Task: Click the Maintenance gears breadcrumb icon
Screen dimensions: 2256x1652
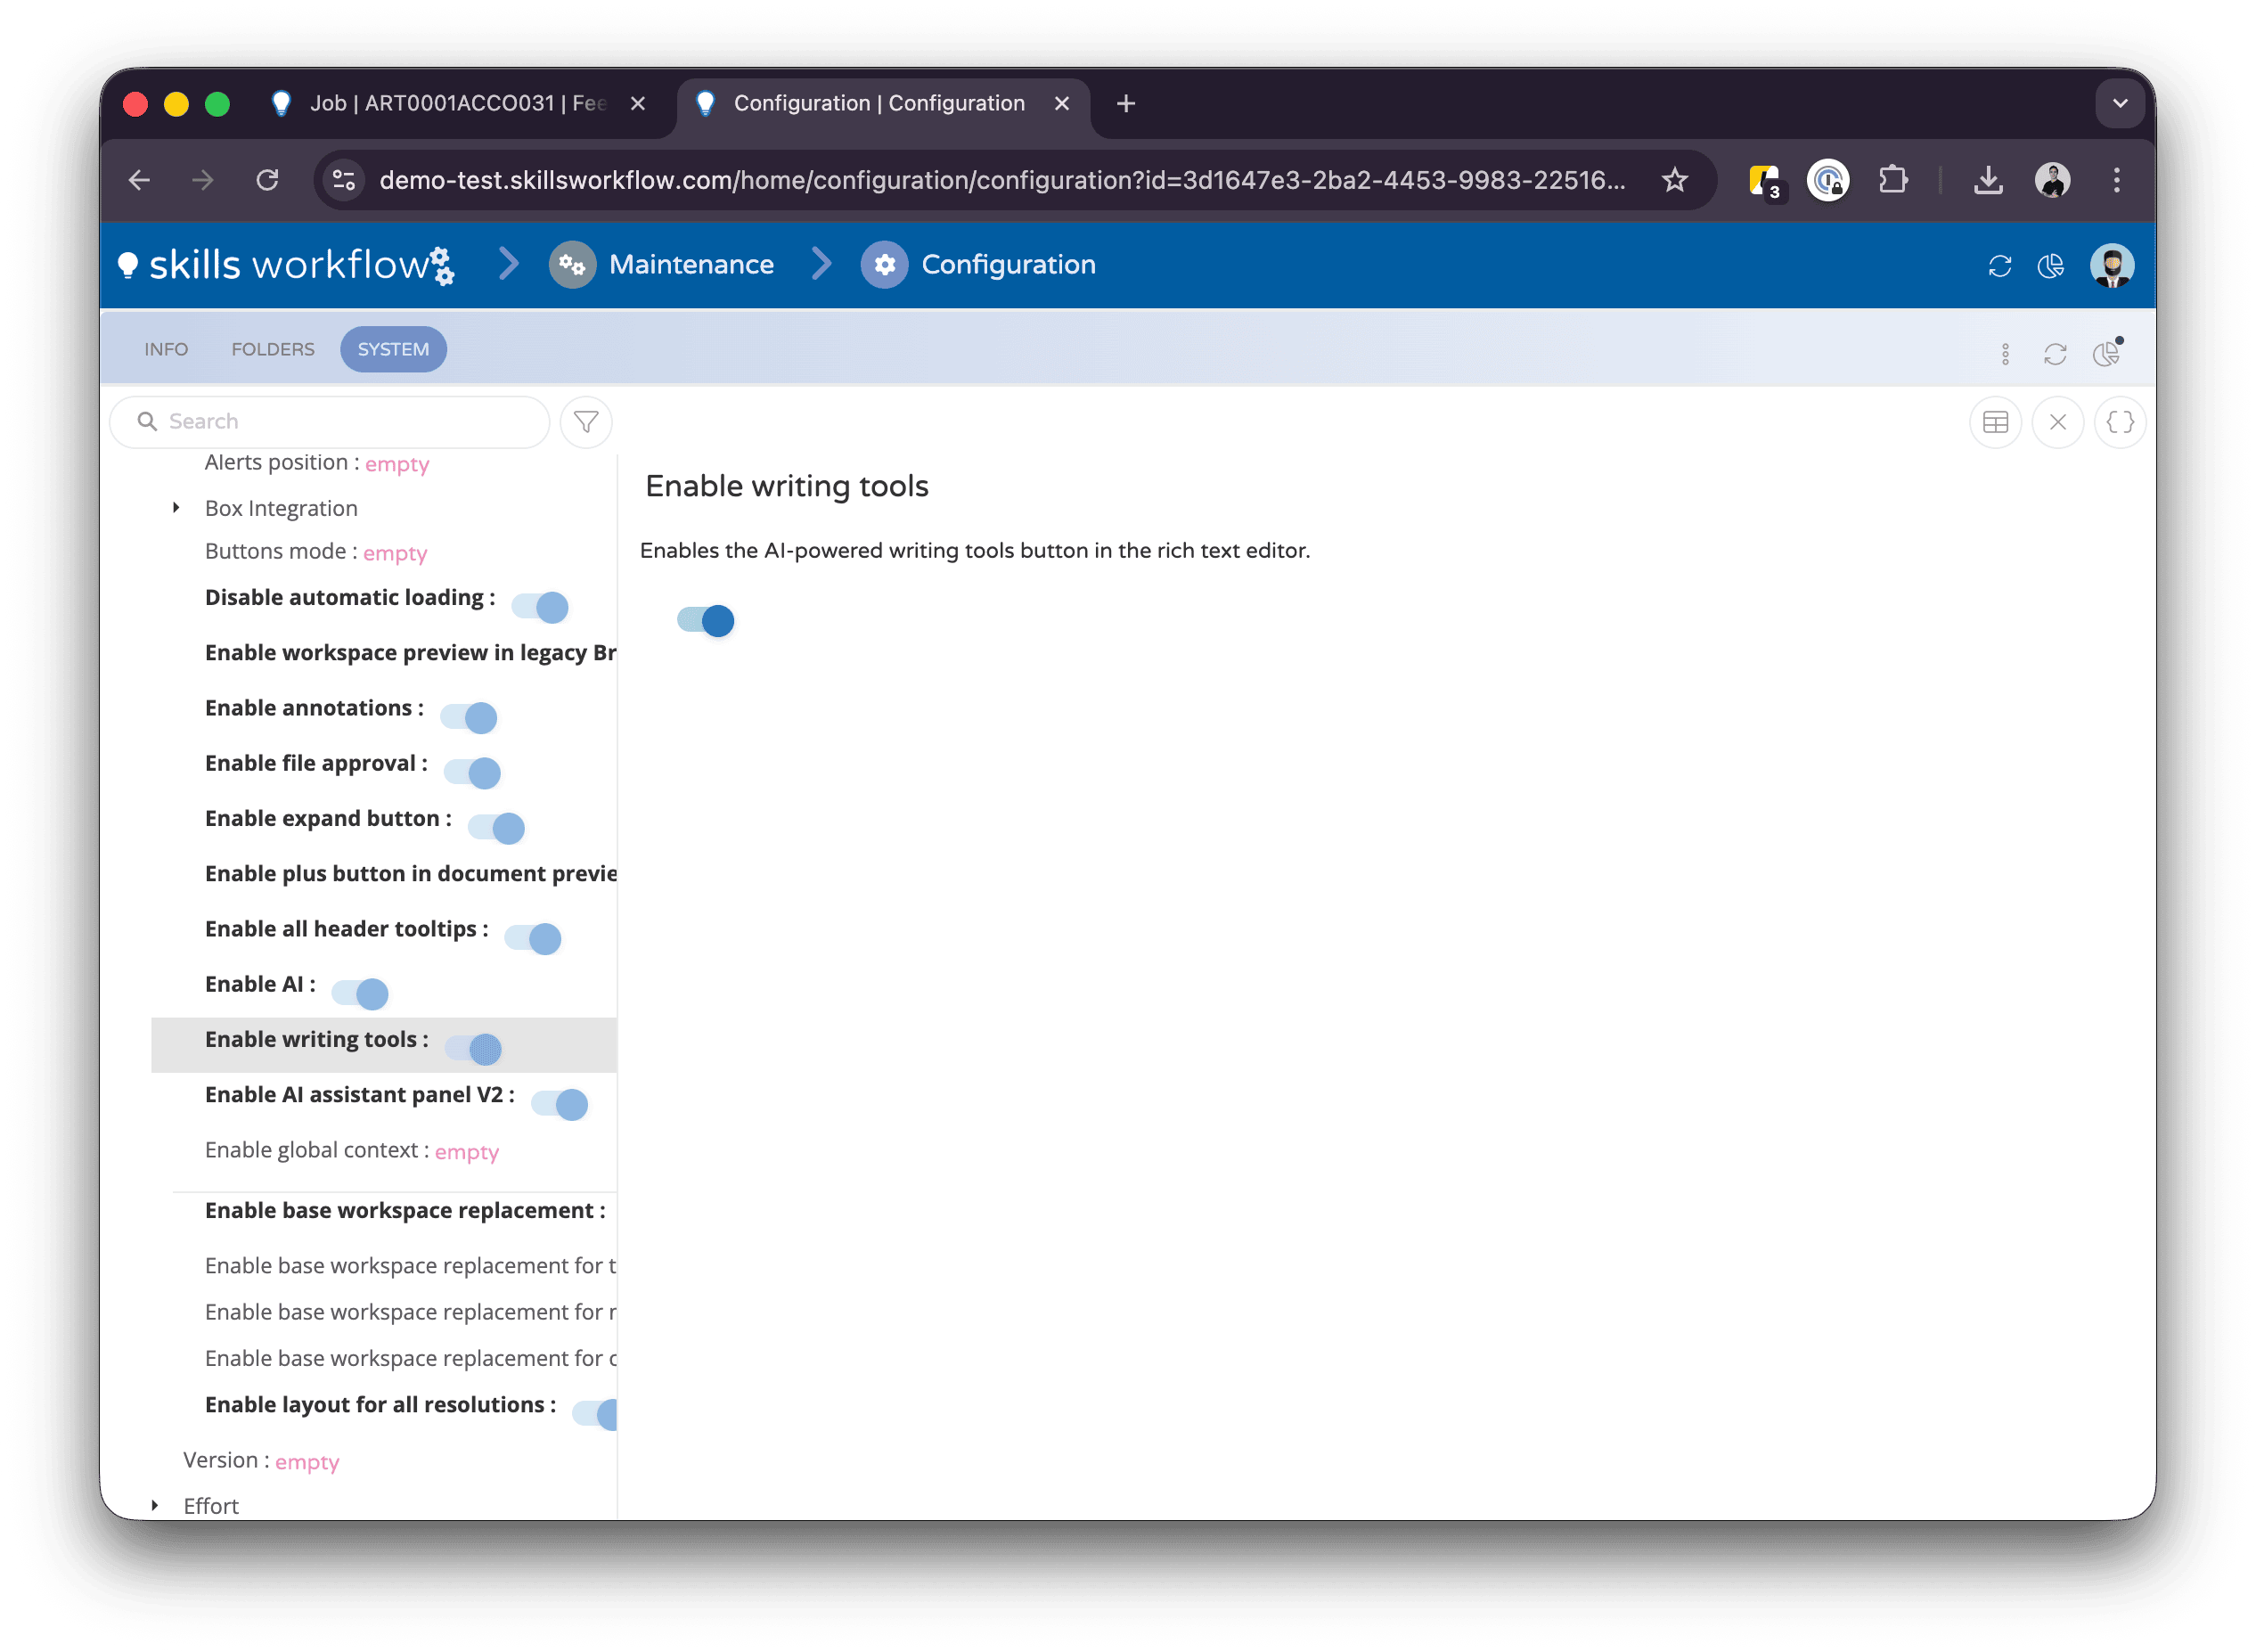Action: pyautogui.click(x=572, y=265)
